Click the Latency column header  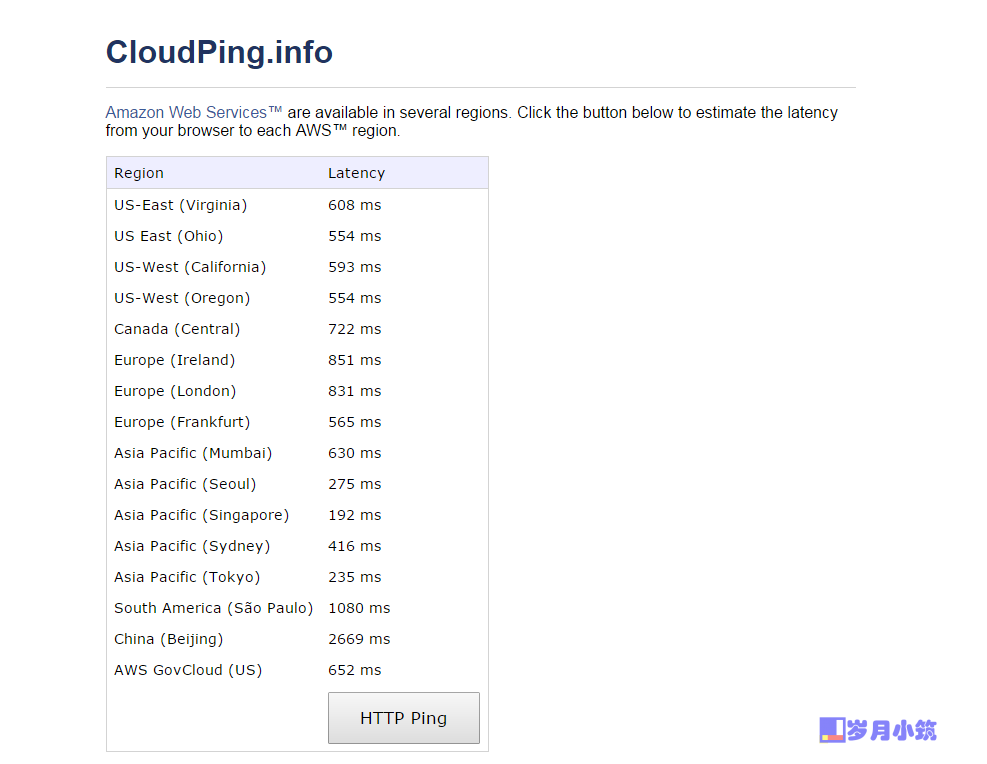coord(356,173)
